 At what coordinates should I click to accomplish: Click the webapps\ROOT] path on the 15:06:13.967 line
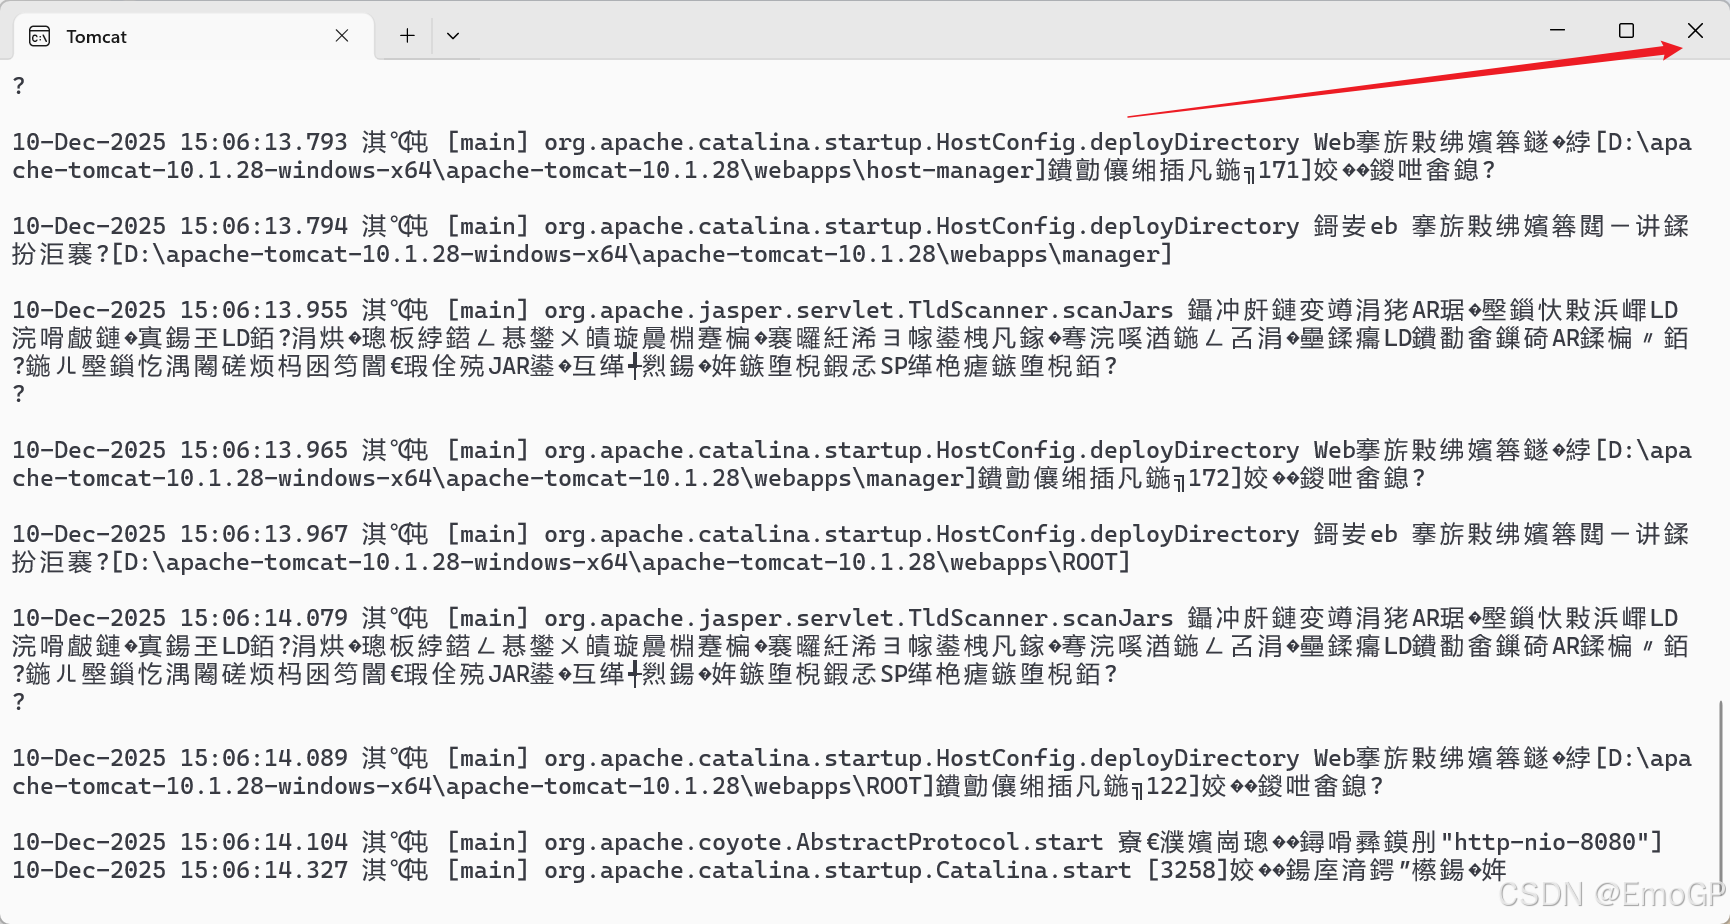[x=1040, y=562]
